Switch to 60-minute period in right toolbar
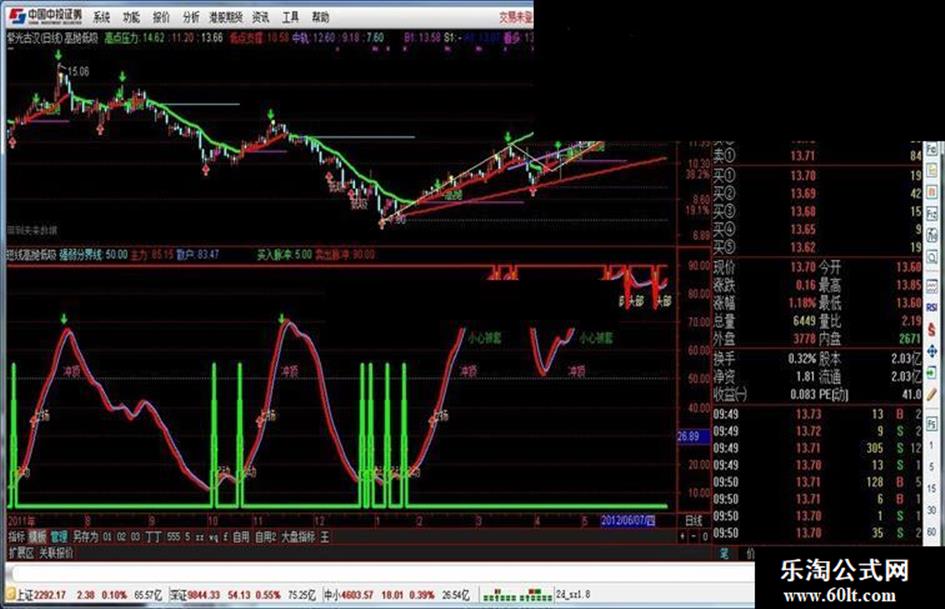Screen dimensions: 945x609 click(x=932, y=532)
